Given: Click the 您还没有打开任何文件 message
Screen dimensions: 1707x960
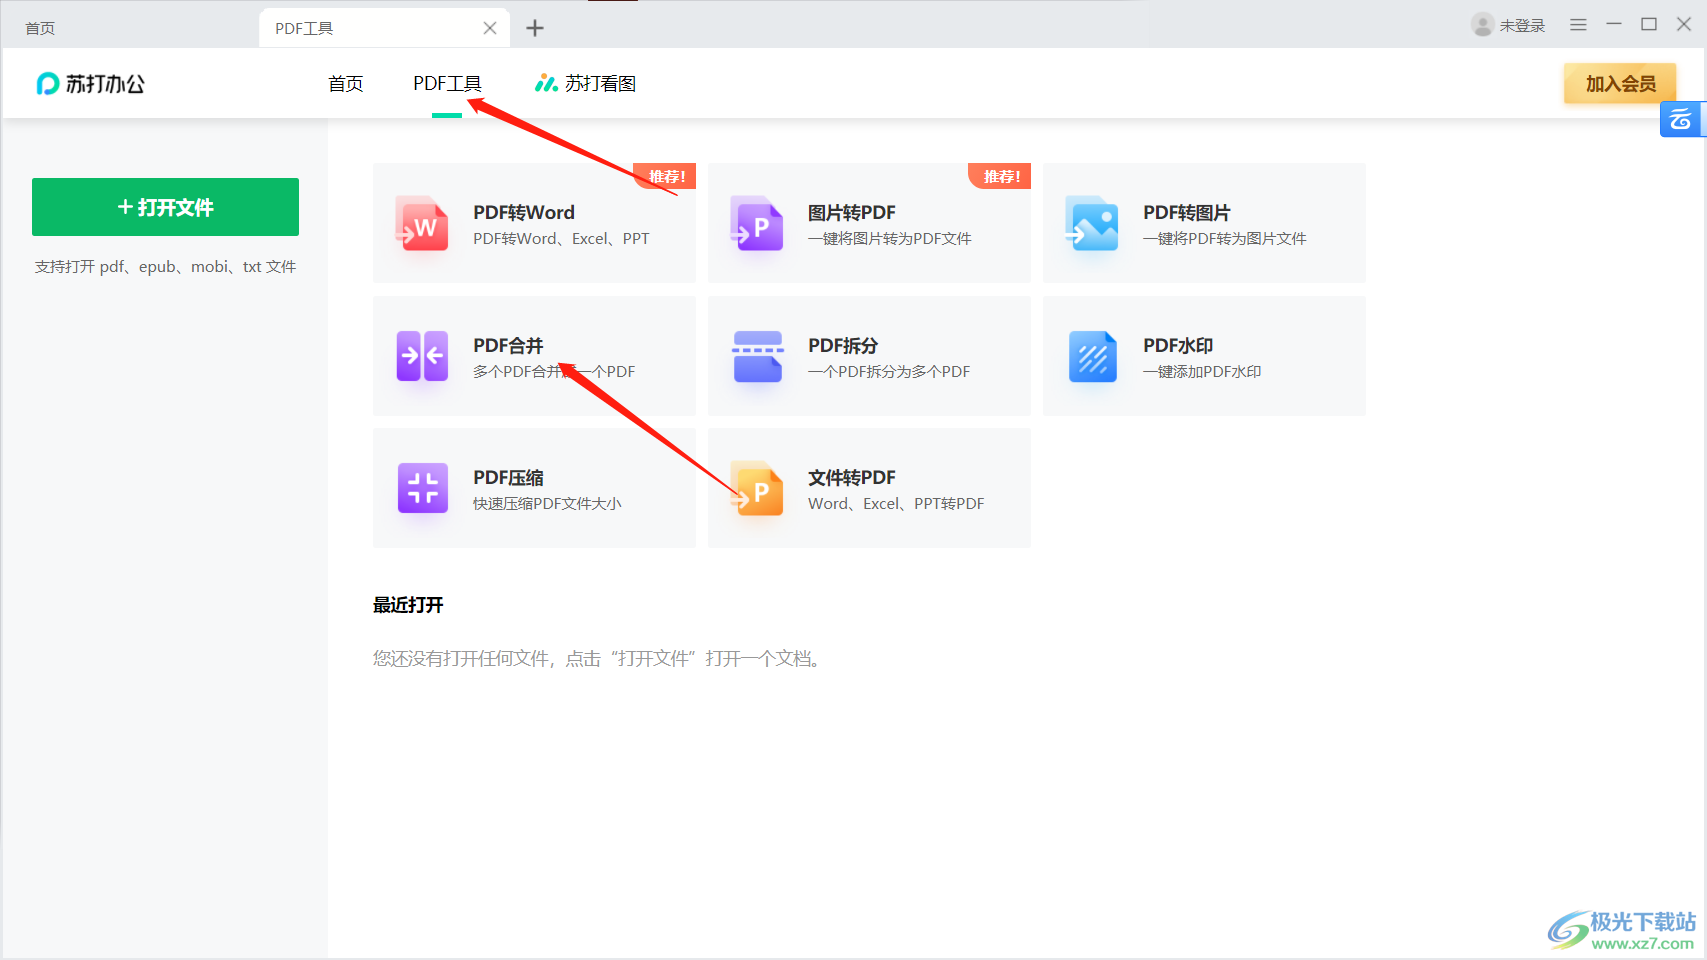Looking at the screenshot, I should tap(597, 659).
